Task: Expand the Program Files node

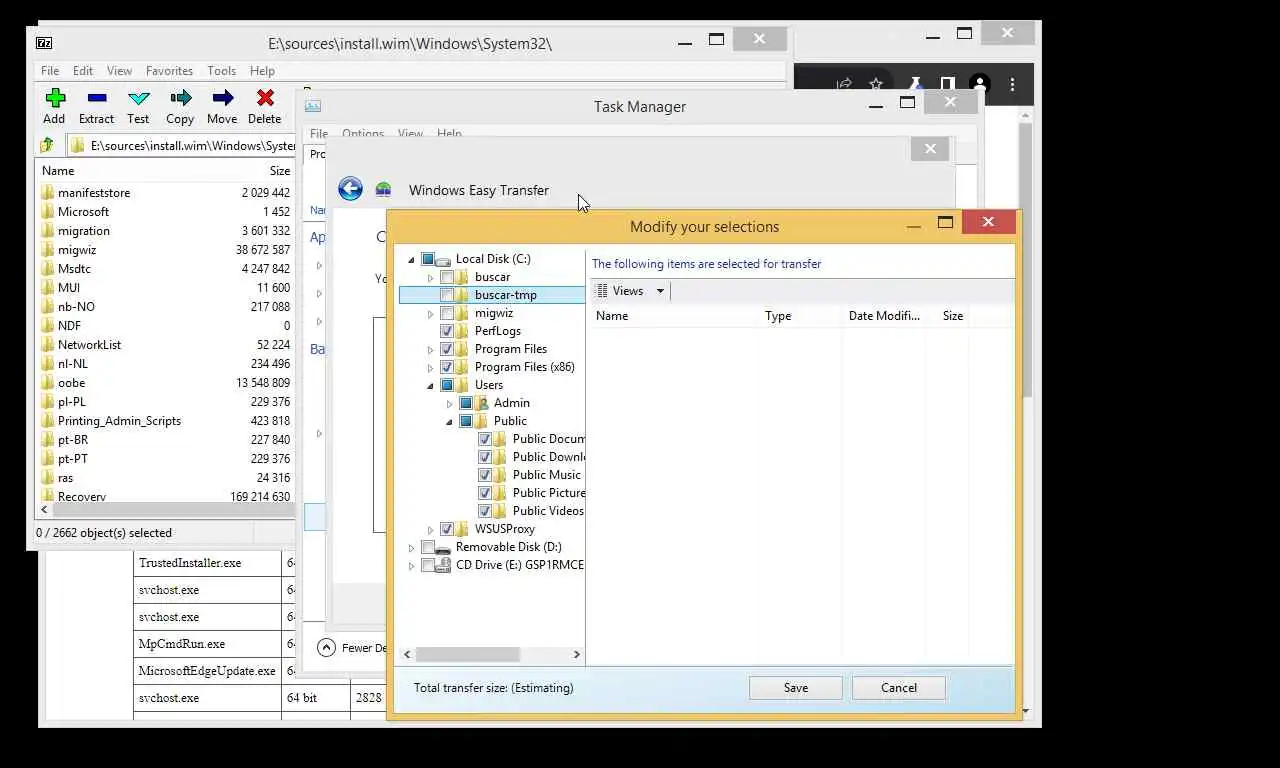Action: point(431,349)
